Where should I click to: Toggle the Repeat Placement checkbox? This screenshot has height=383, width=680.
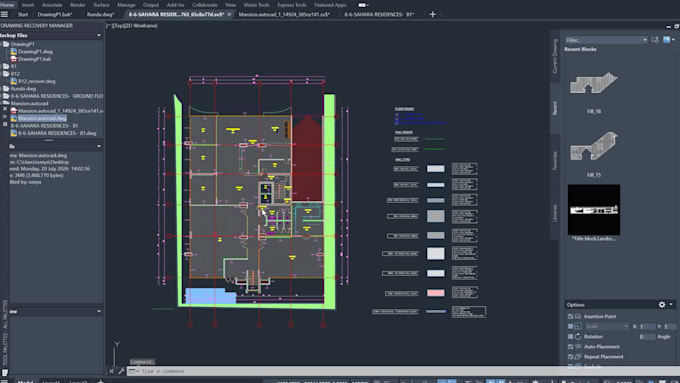570,357
